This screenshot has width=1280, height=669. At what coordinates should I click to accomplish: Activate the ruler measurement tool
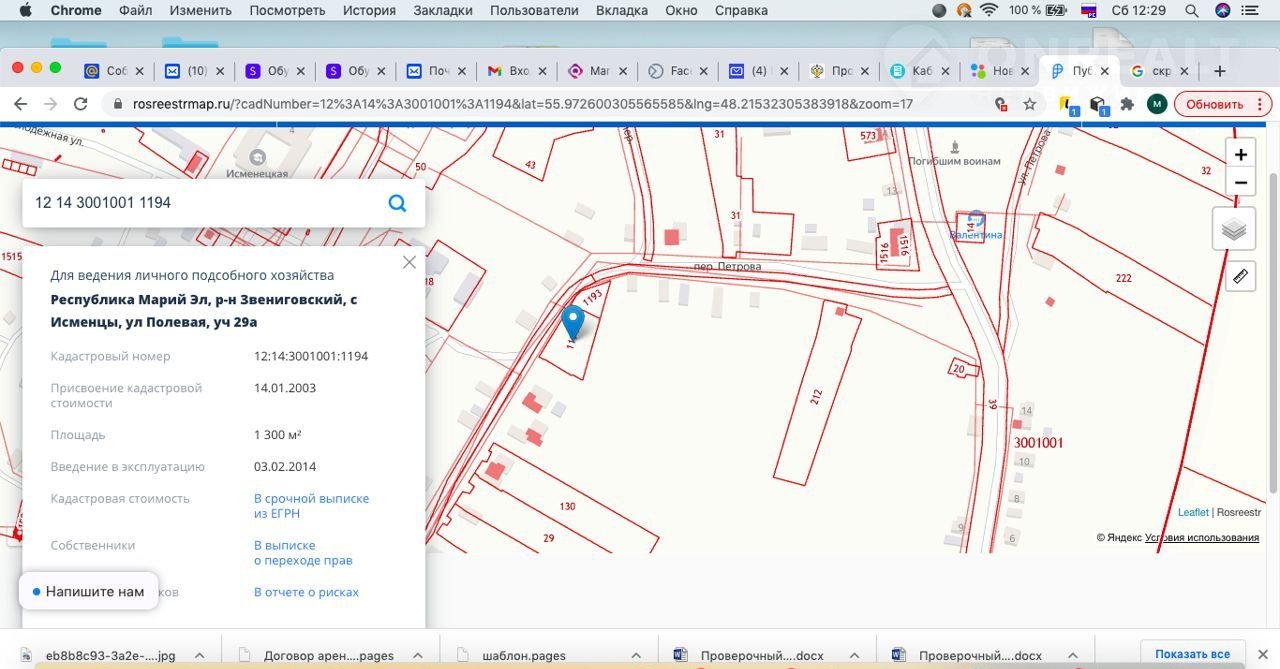click(x=1240, y=276)
